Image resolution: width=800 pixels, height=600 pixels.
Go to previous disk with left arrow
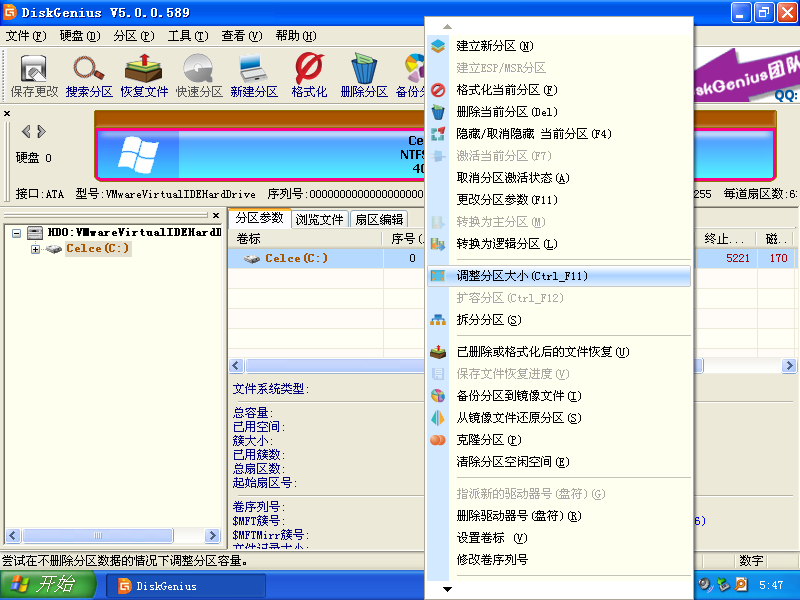pyautogui.click(x=26, y=132)
